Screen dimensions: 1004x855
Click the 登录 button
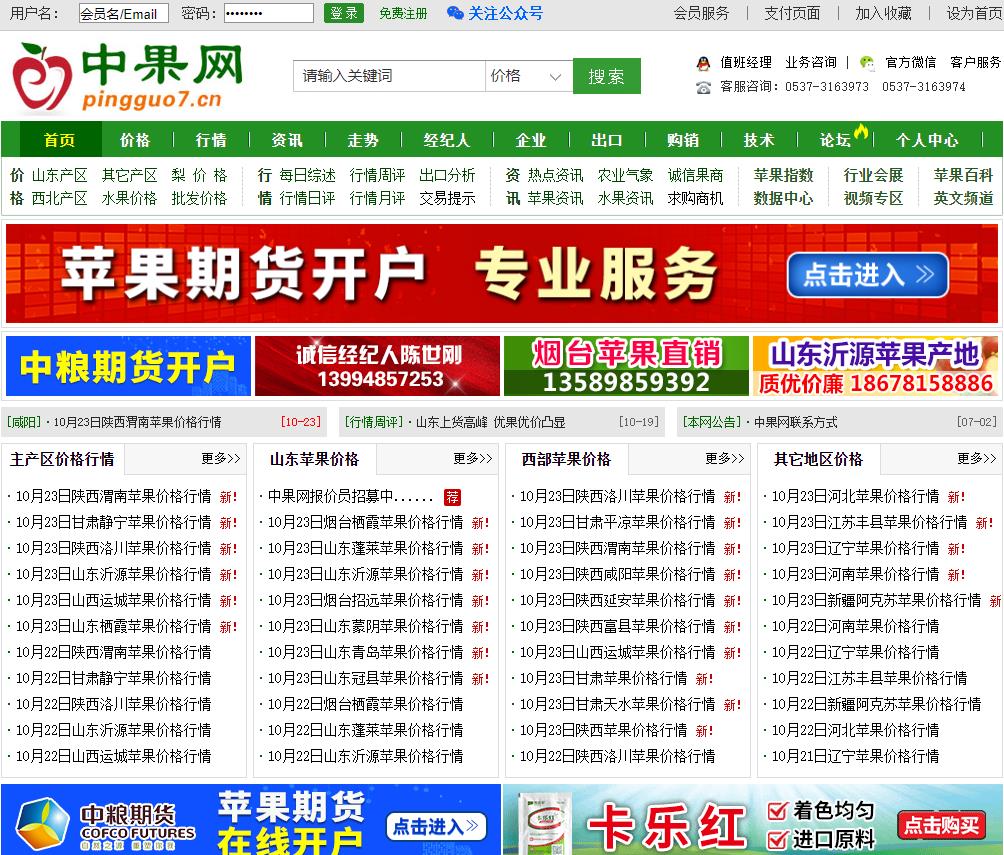[344, 13]
